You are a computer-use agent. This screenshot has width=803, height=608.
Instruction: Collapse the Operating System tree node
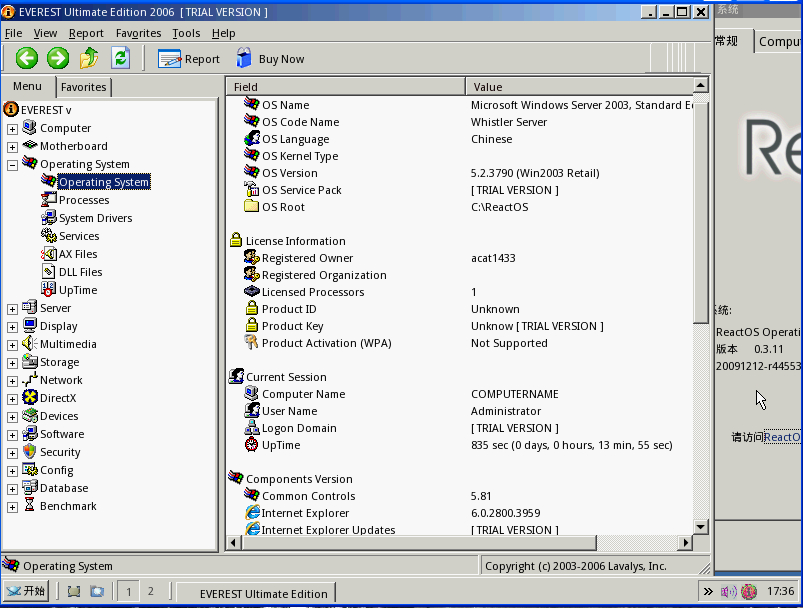point(12,165)
